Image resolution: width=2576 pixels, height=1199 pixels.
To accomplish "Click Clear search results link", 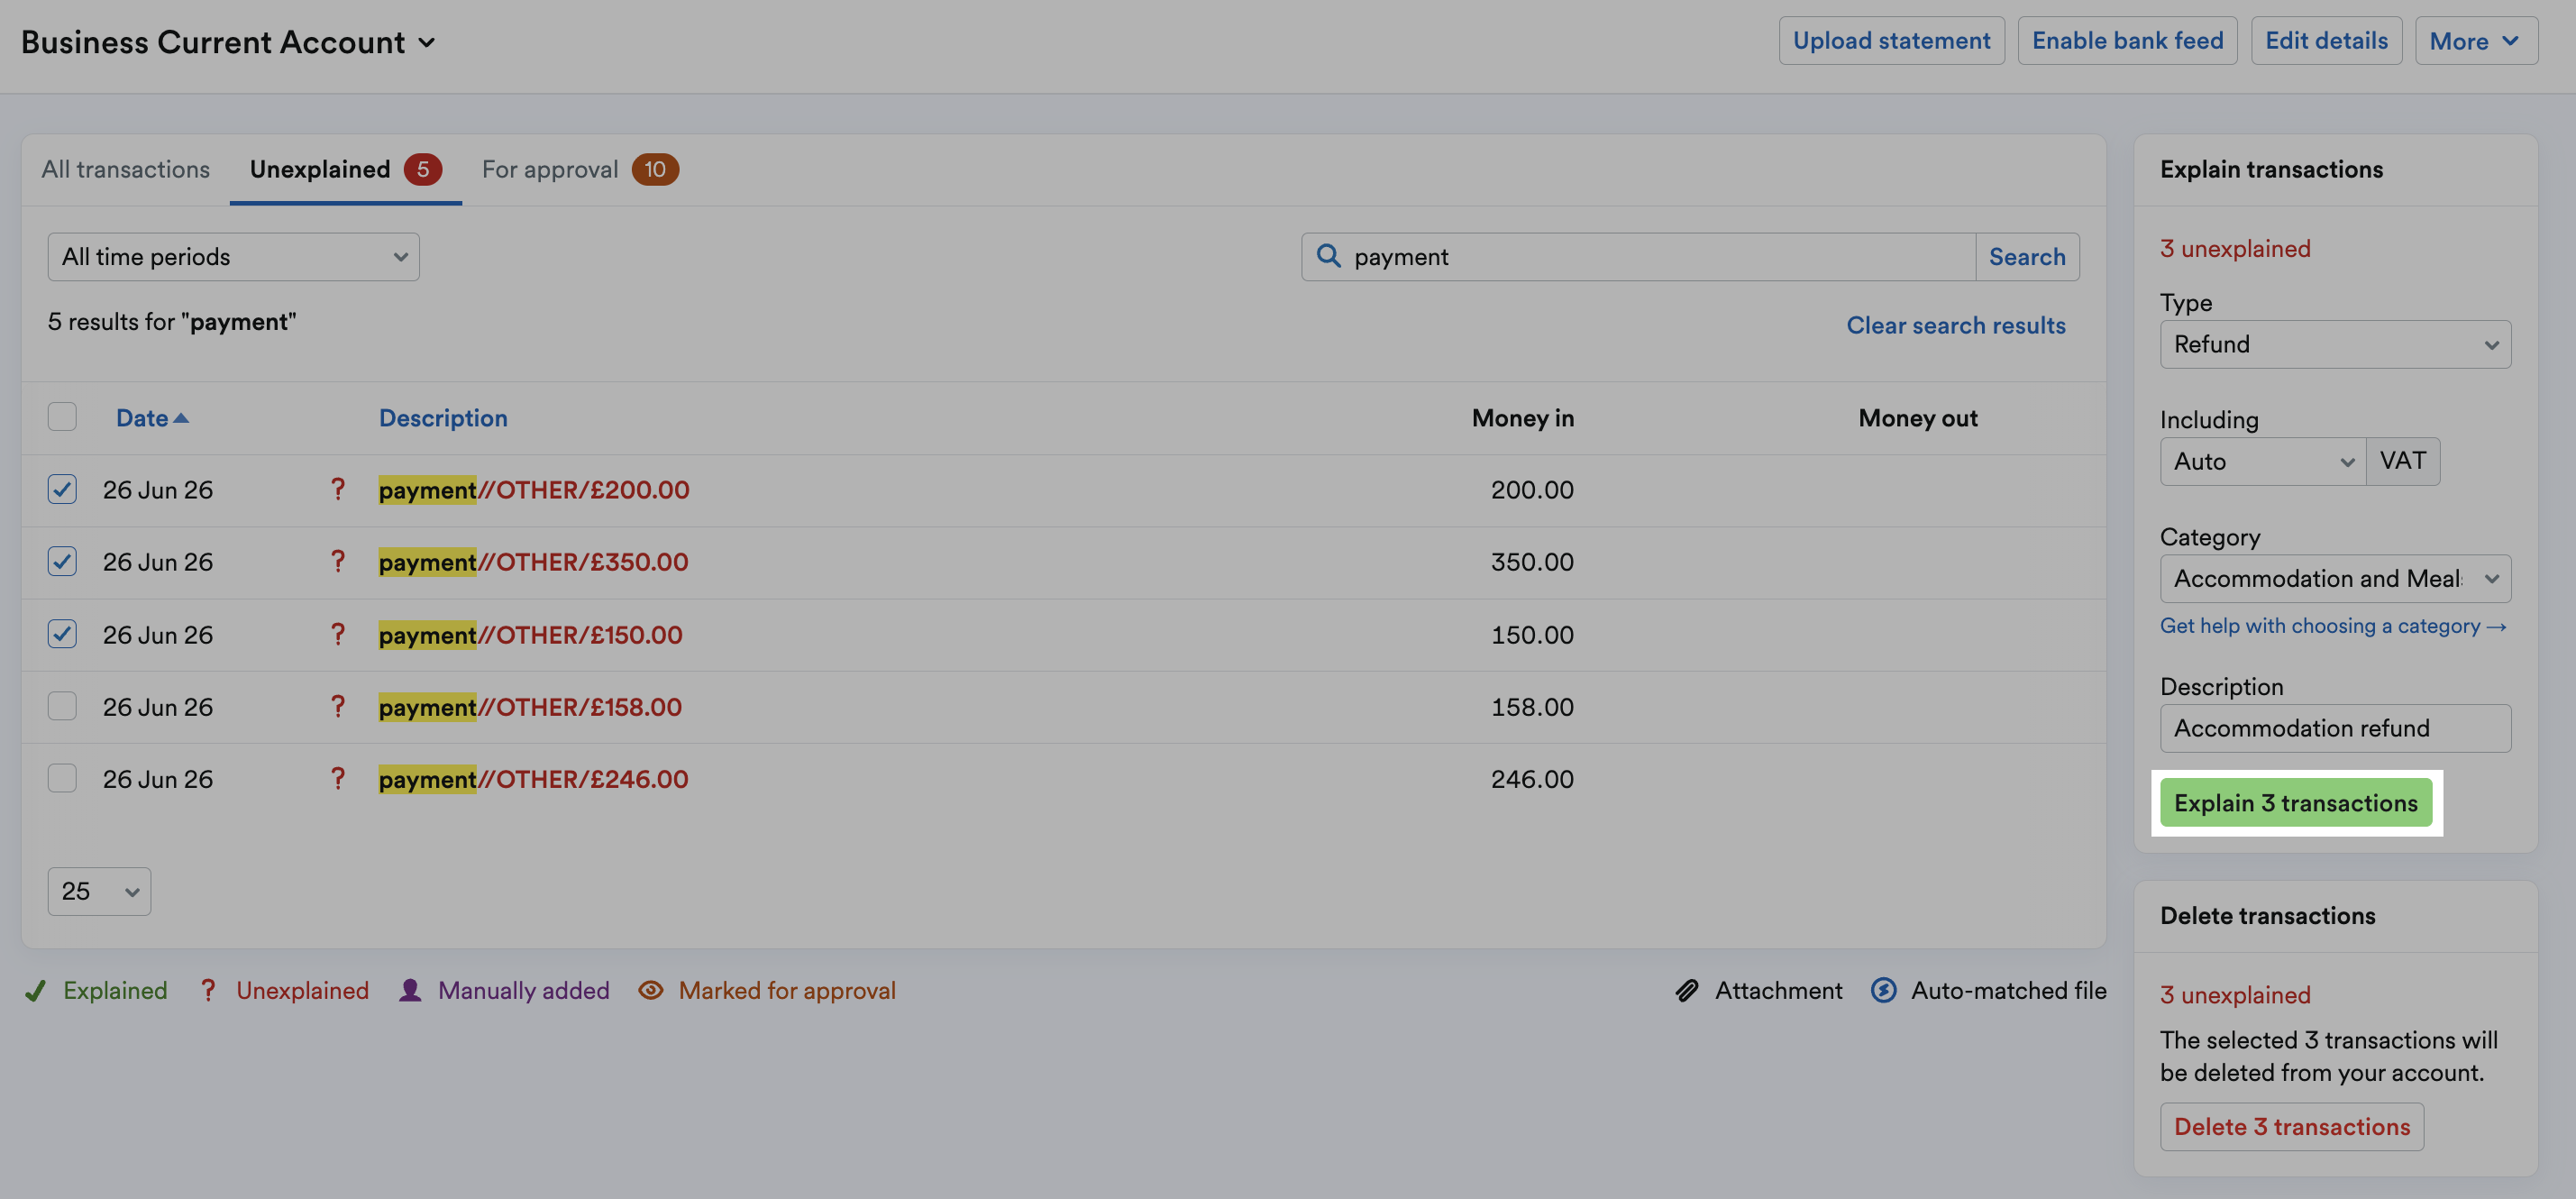I will click(x=1955, y=325).
